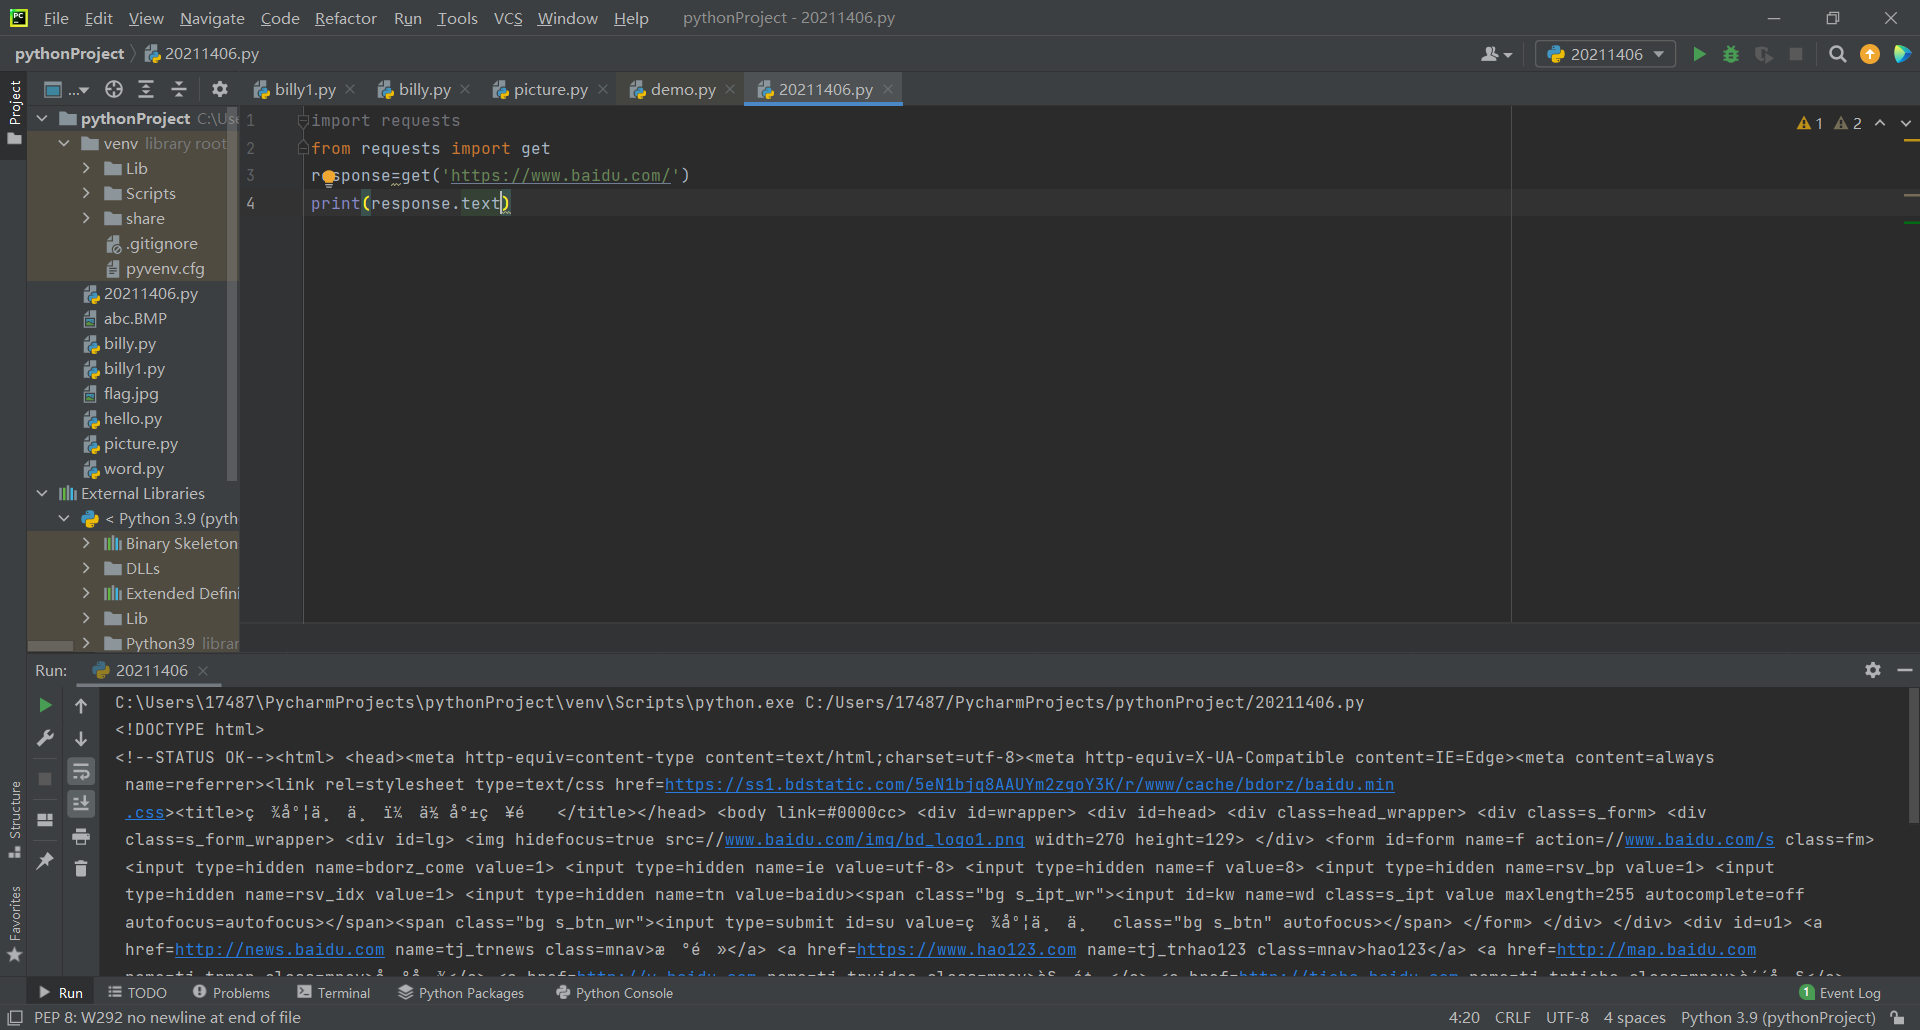This screenshot has width=1920, height=1030.
Task: Open run configuration wrench icon
Action: click(x=45, y=738)
